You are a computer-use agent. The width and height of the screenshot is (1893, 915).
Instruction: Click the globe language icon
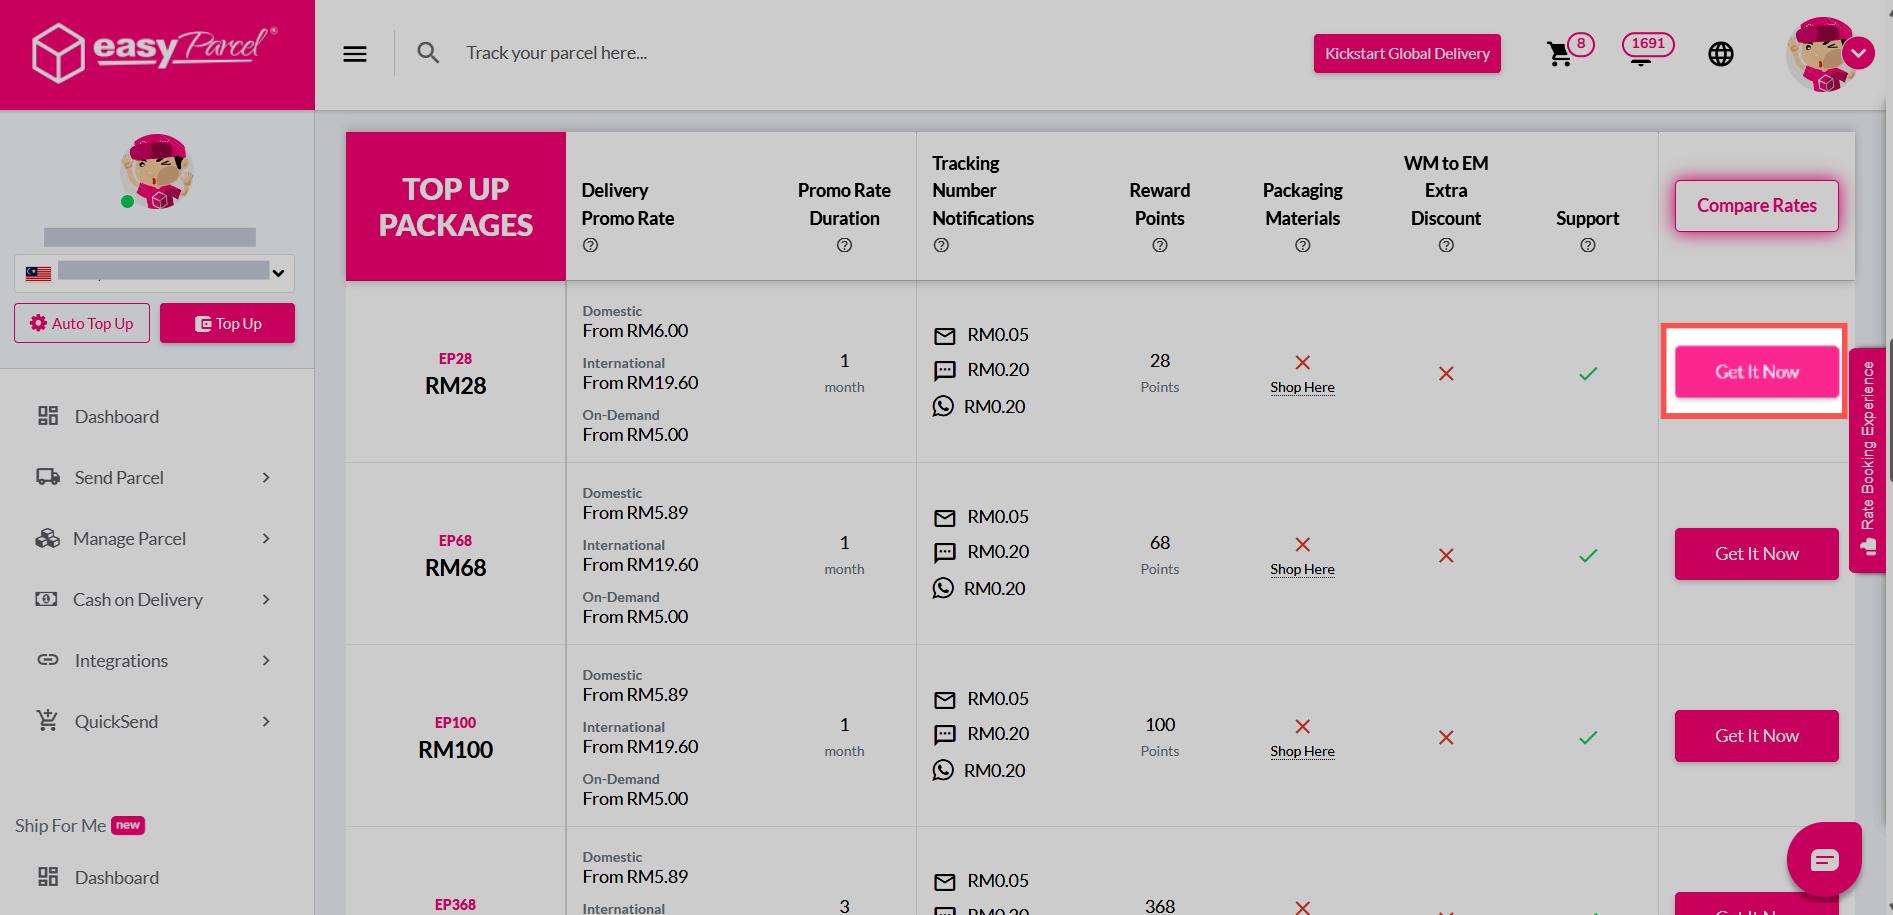1721,54
